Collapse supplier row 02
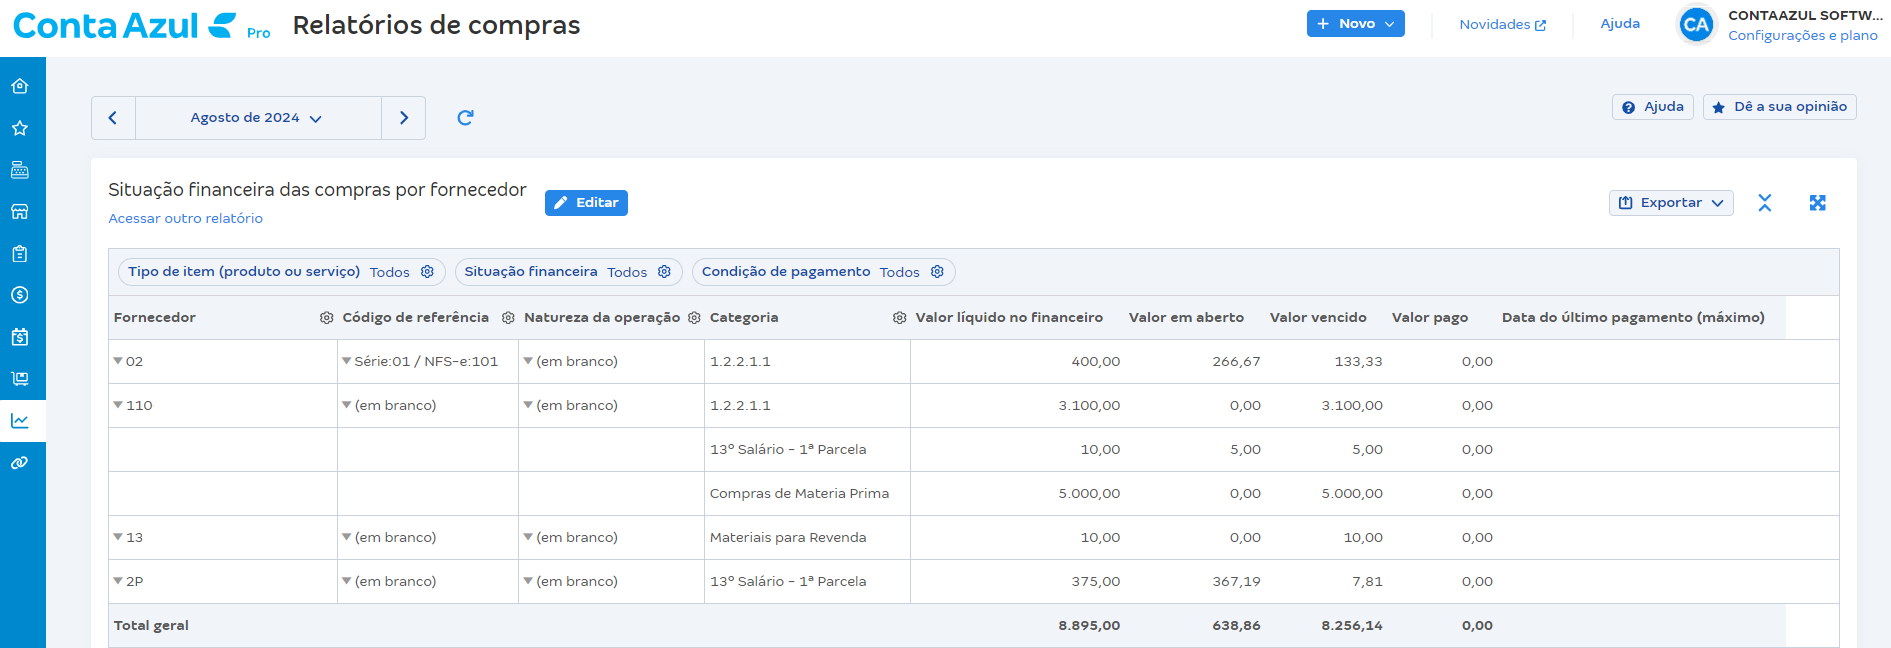 pyautogui.click(x=118, y=361)
